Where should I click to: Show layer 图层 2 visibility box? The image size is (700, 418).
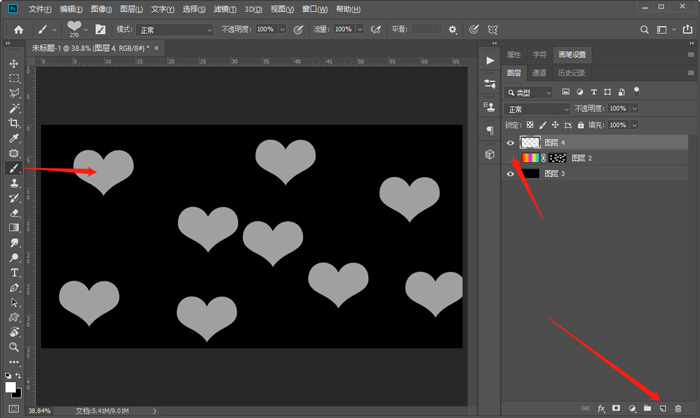click(x=511, y=158)
